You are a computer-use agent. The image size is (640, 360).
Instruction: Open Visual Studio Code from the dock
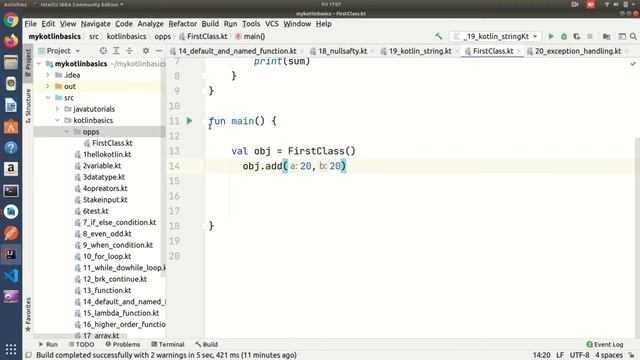11,276
